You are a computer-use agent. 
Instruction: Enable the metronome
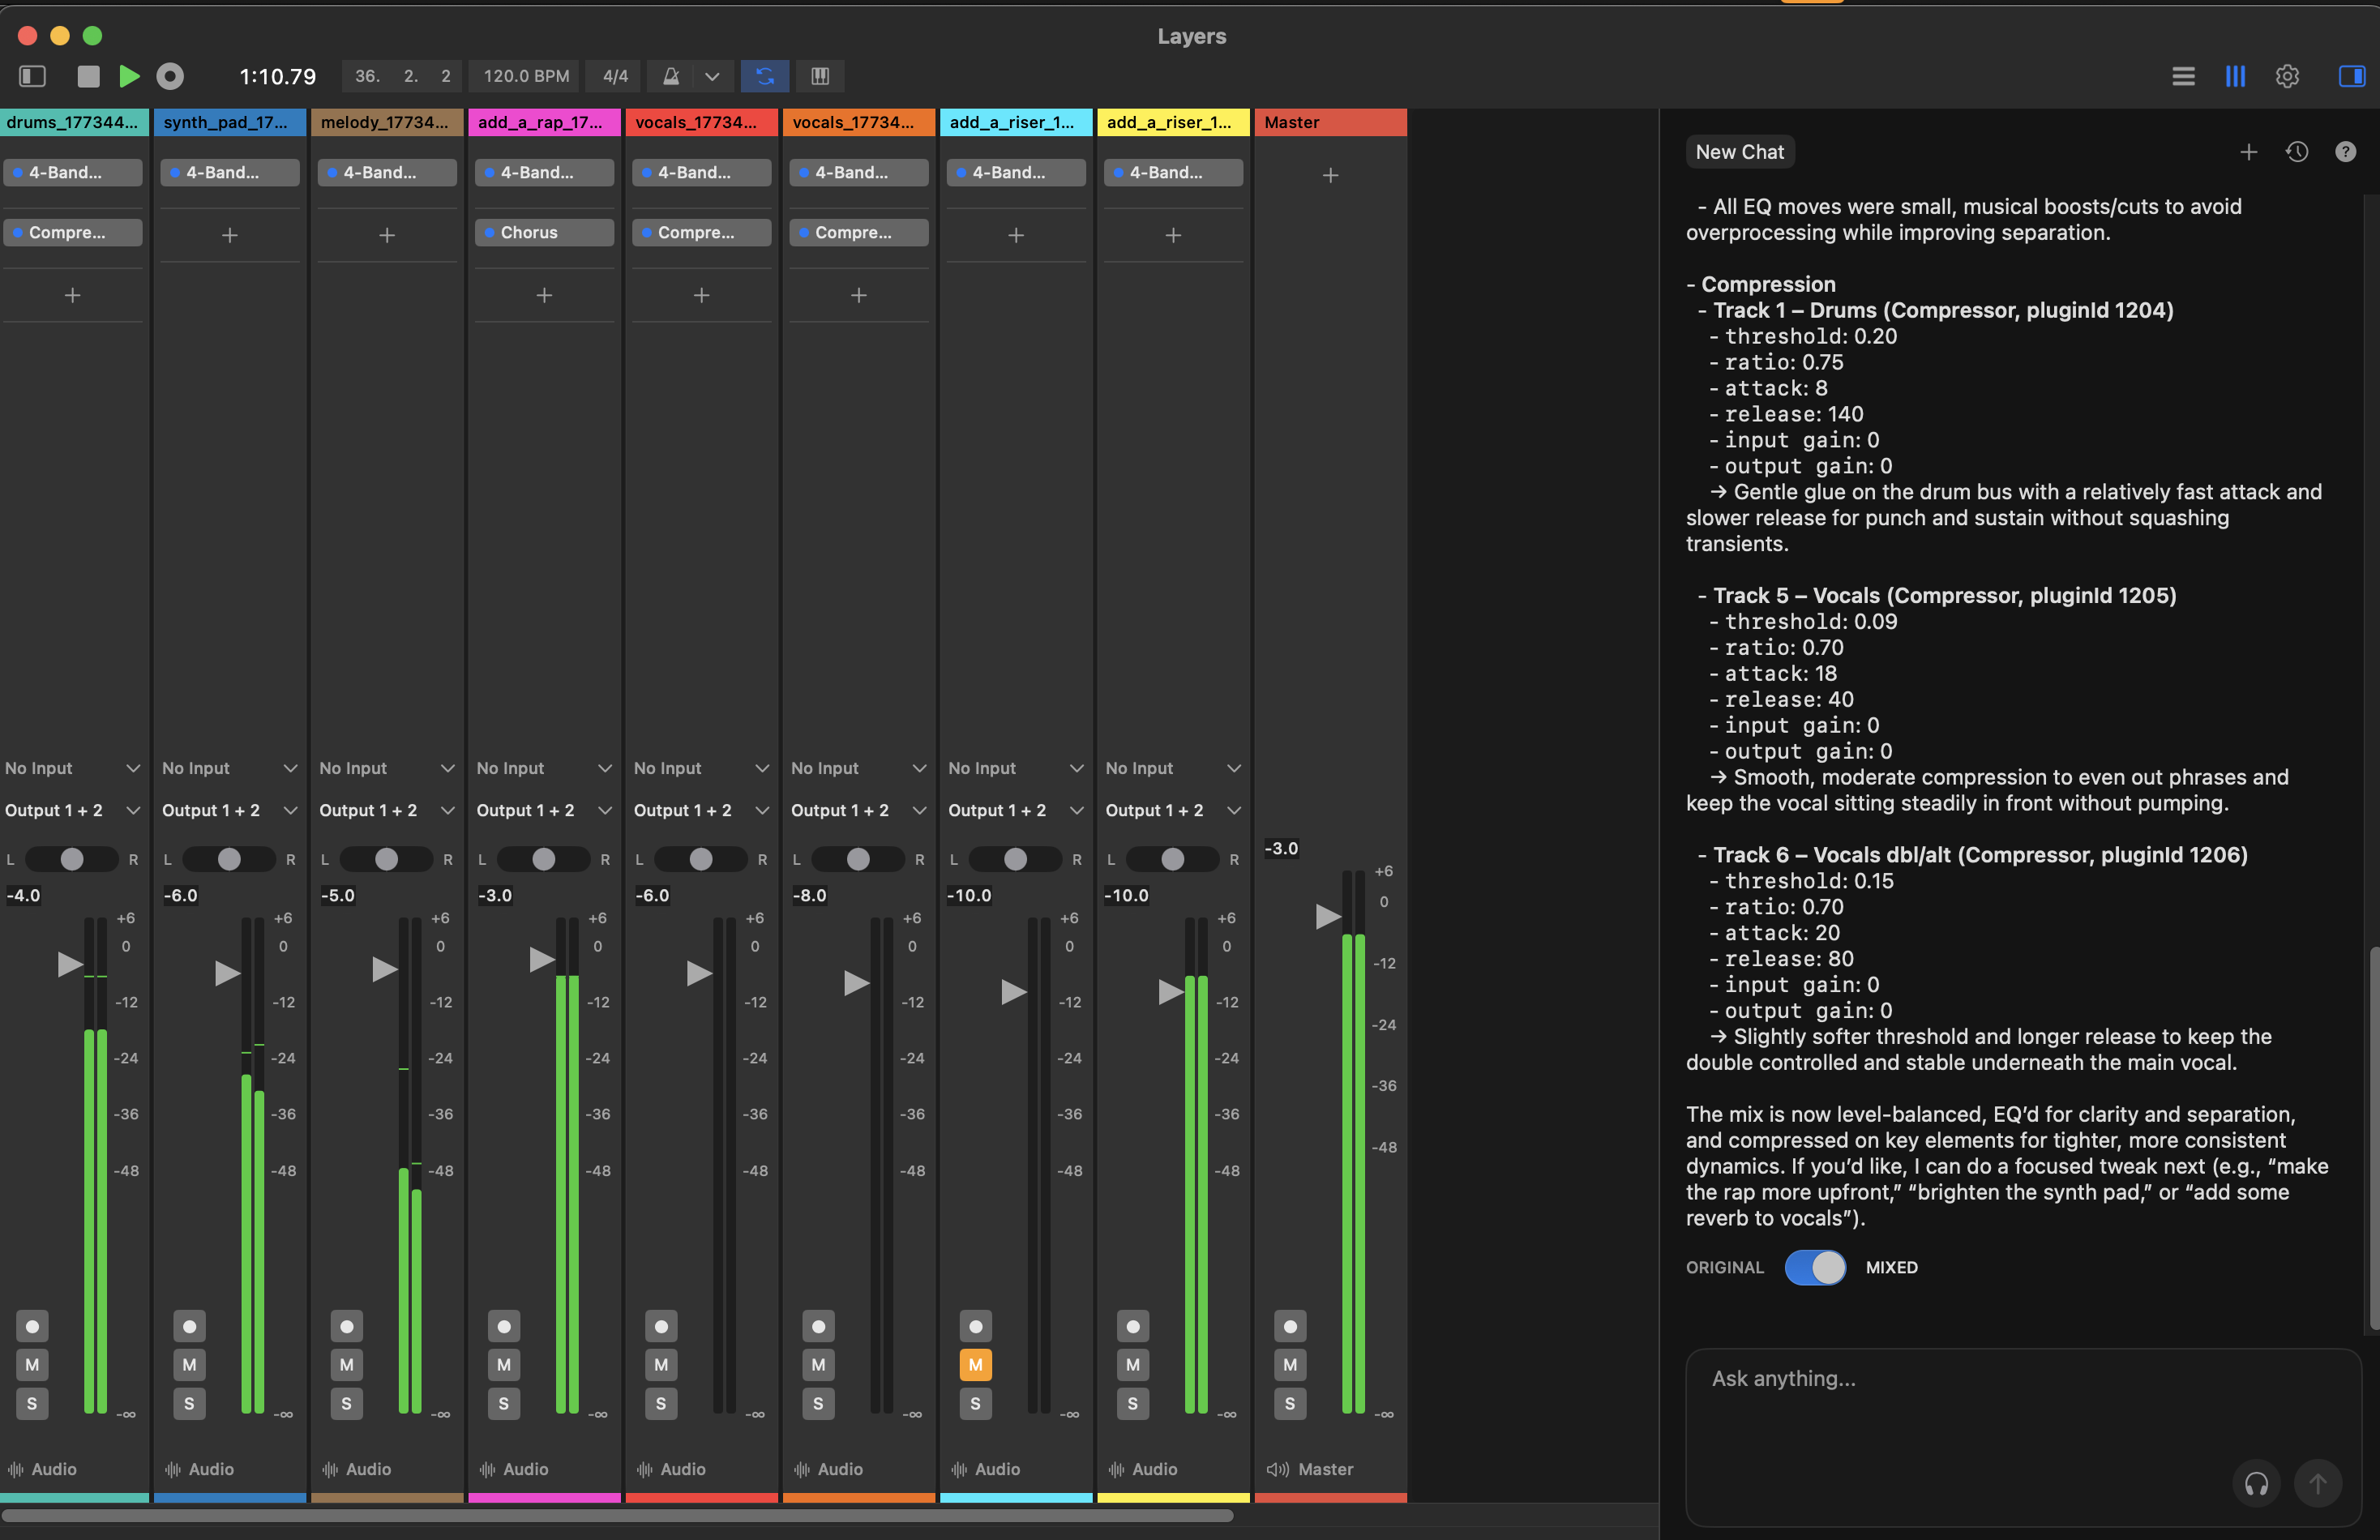pos(672,76)
